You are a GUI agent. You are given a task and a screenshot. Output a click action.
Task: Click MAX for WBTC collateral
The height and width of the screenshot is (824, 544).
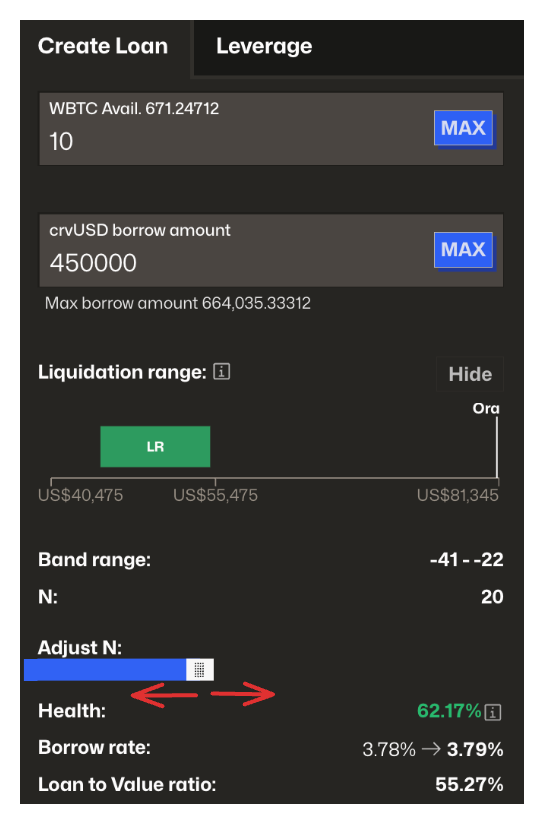463,128
